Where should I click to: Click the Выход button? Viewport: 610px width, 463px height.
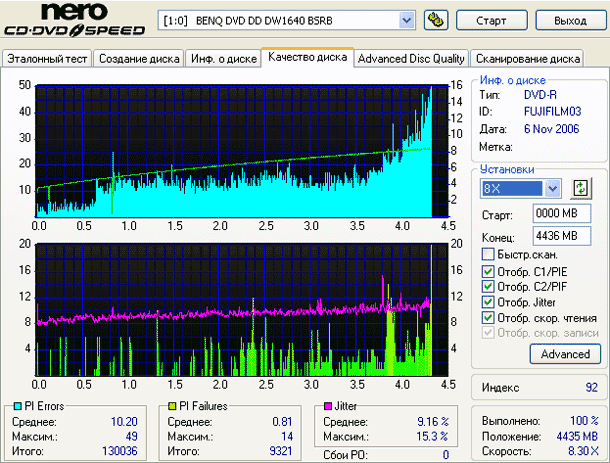tap(570, 20)
